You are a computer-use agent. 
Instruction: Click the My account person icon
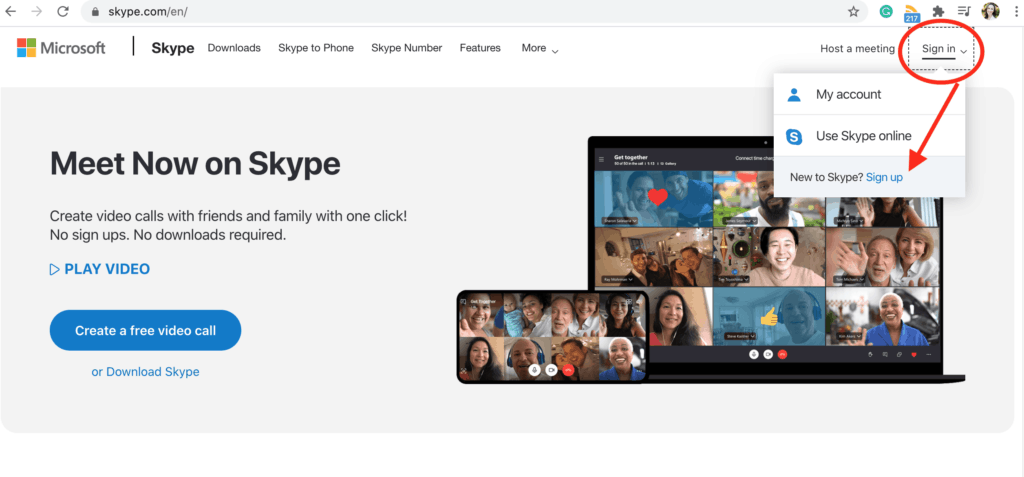[x=794, y=95]
